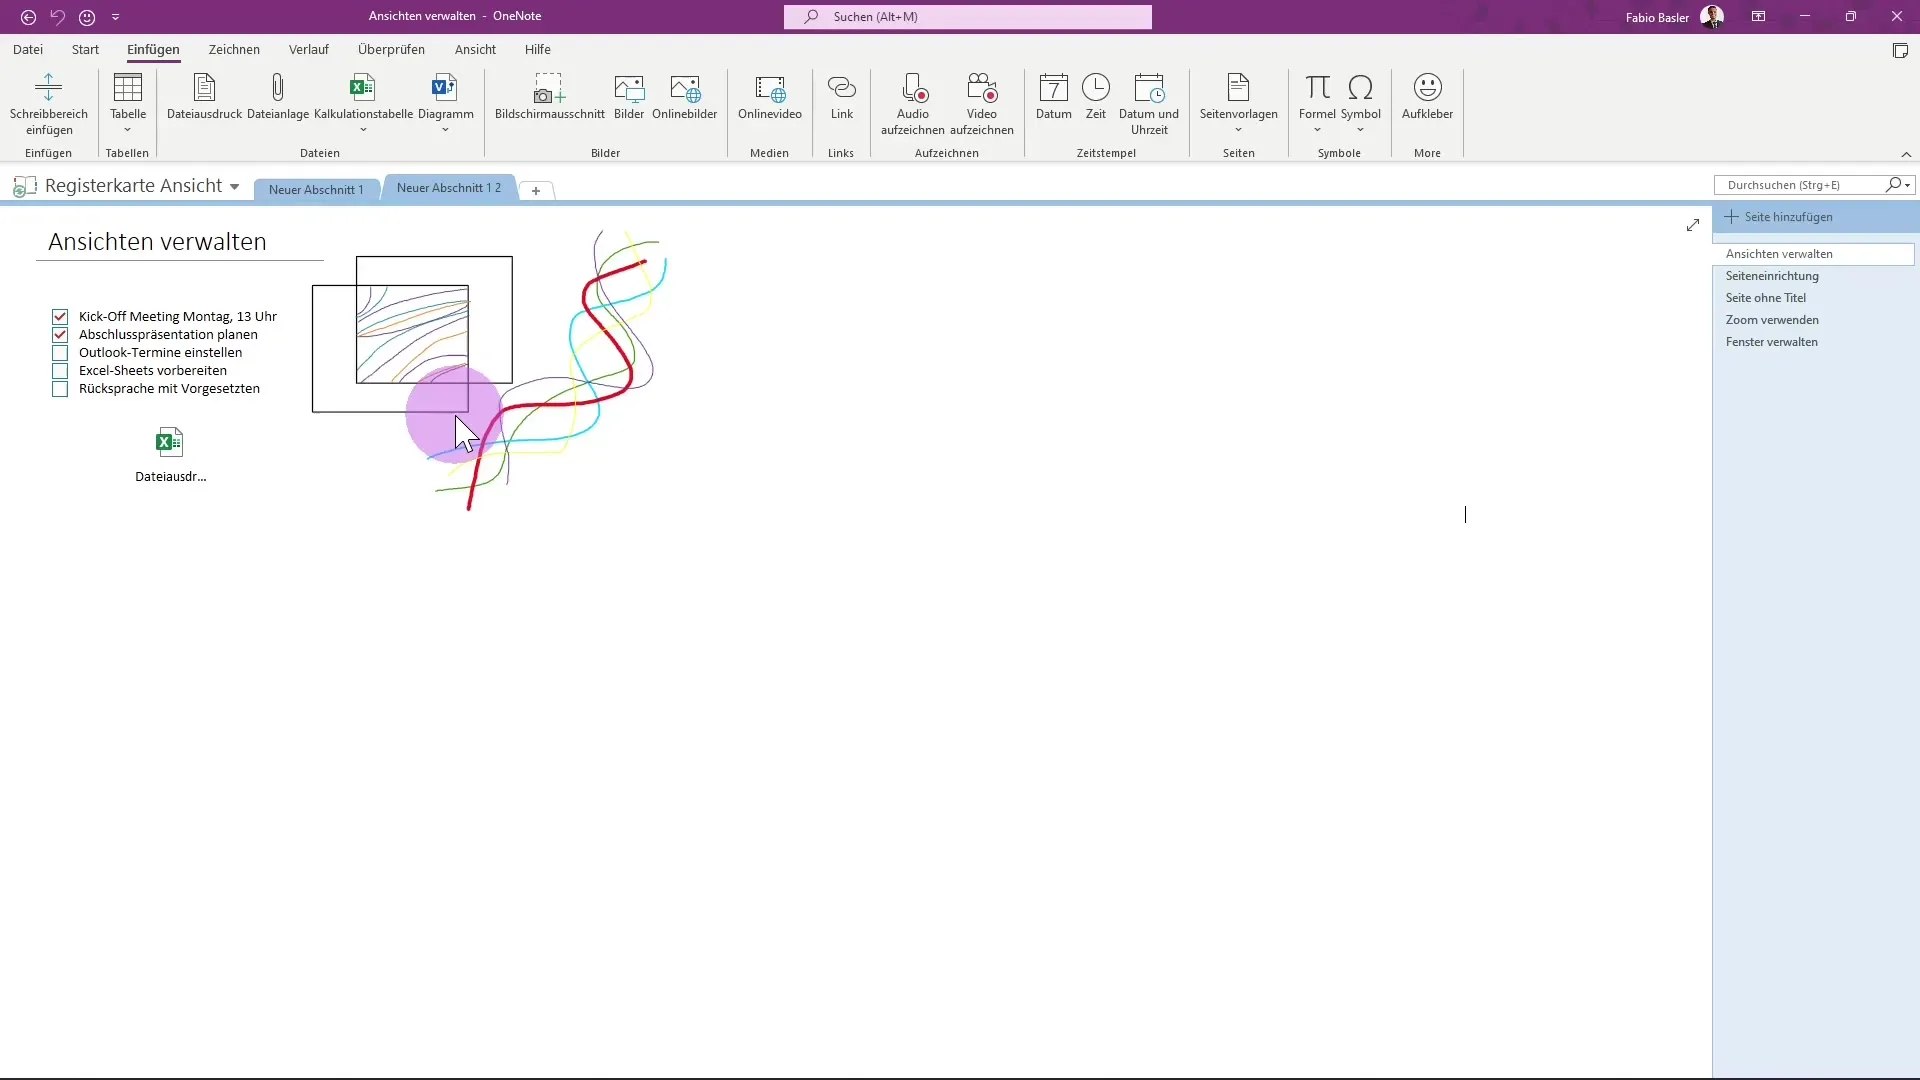
Task: Click the Suchen (Alt+M) search box
Action: [x=968, y=17]
